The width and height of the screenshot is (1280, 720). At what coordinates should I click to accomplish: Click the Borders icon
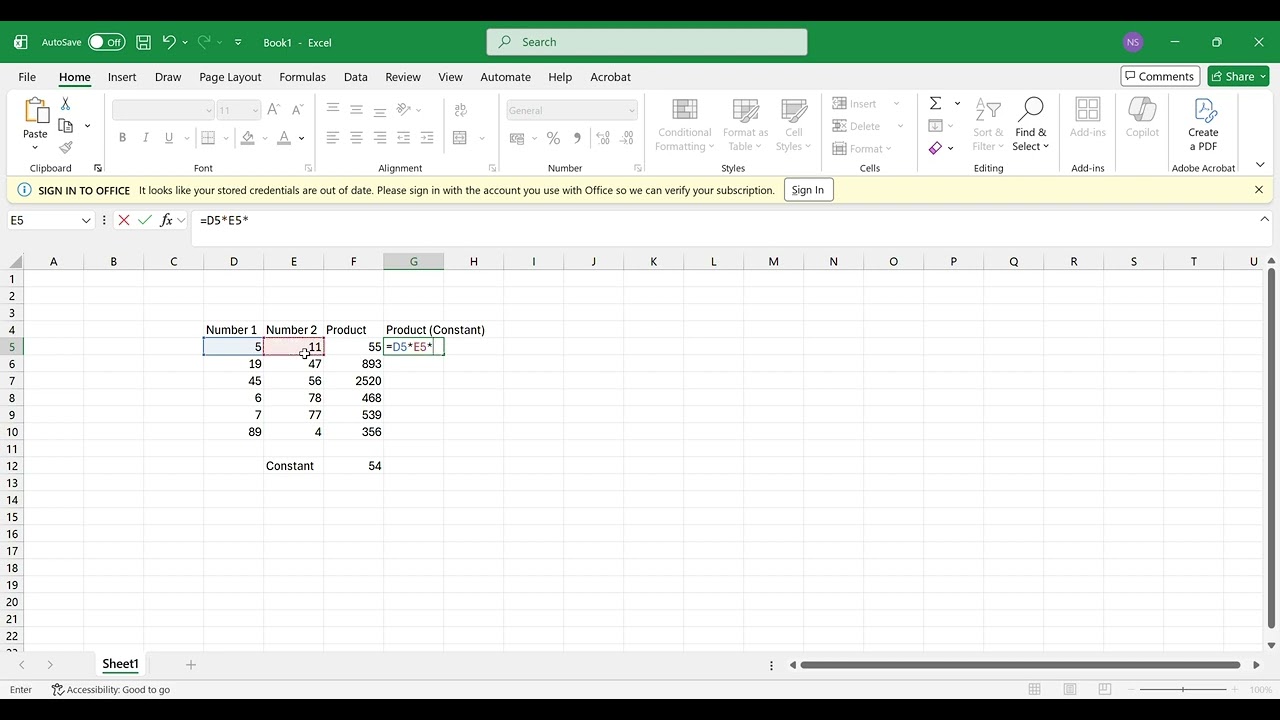tap(208, 138)
